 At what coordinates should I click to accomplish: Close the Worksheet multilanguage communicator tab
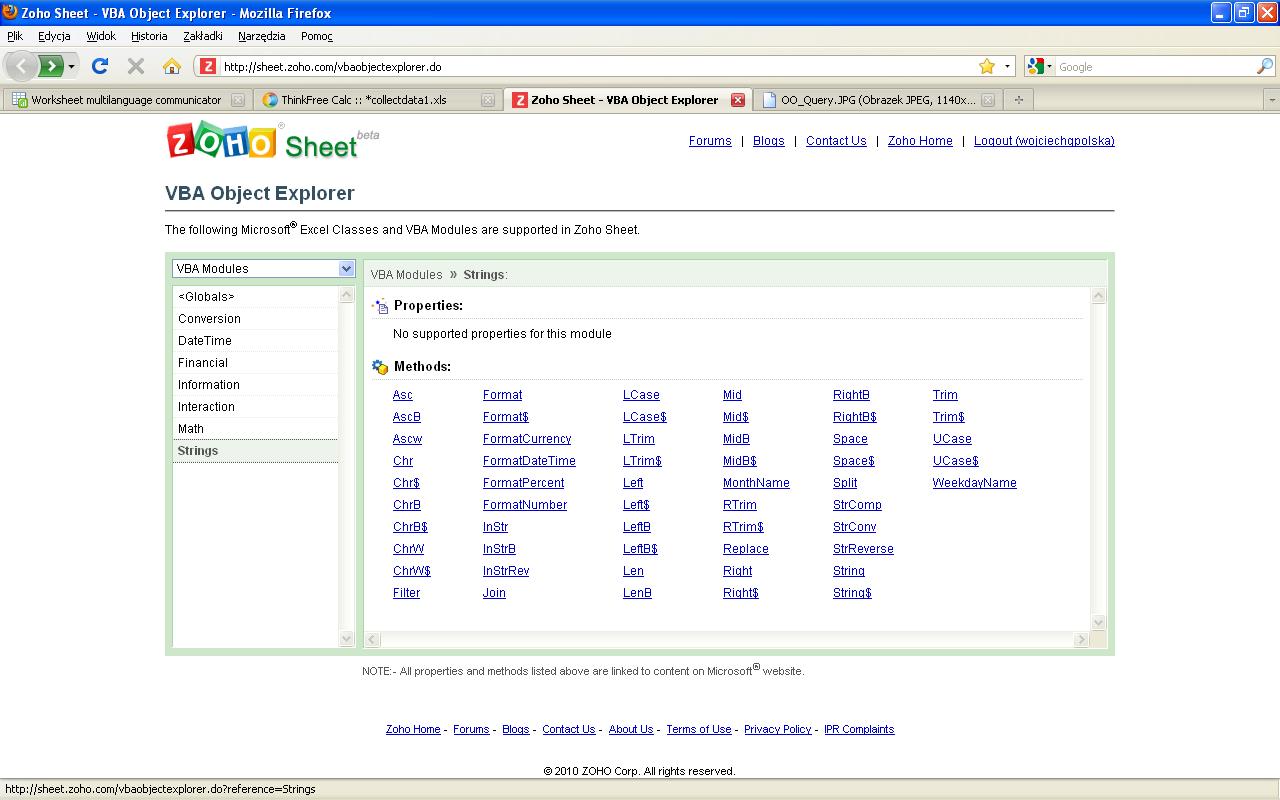pos(238,100)
